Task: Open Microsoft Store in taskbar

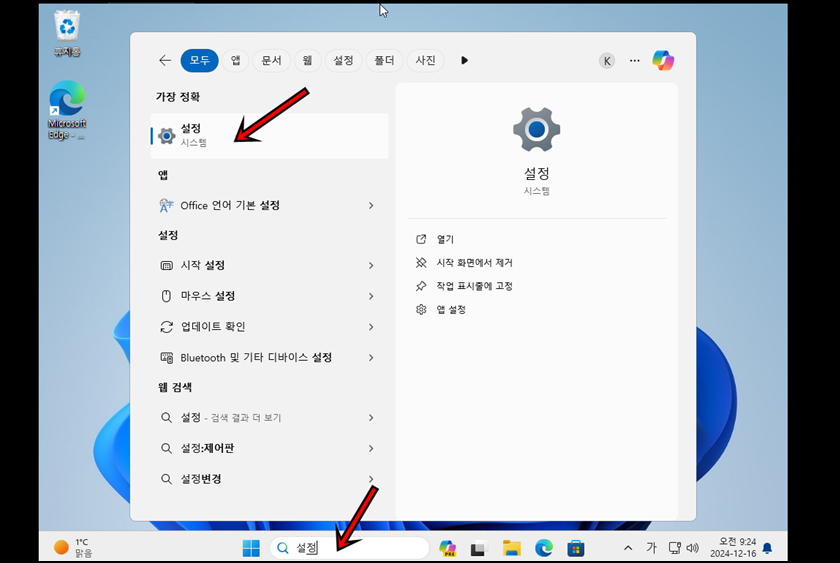Action: [x=575, y=548]
